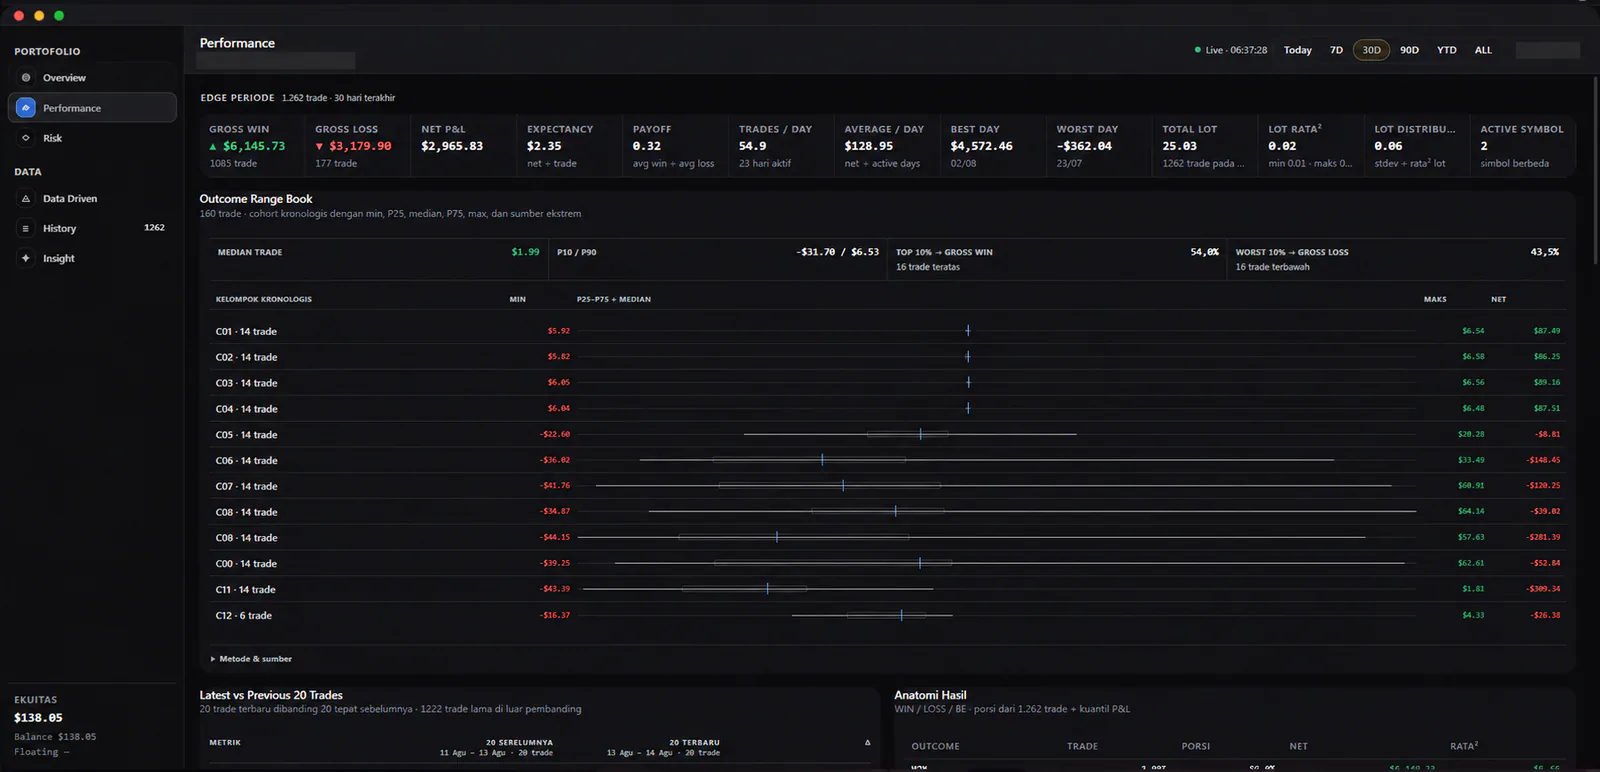Click the median marker in the C12 range bar
1600x772 pixels.
tap(901, 615)
